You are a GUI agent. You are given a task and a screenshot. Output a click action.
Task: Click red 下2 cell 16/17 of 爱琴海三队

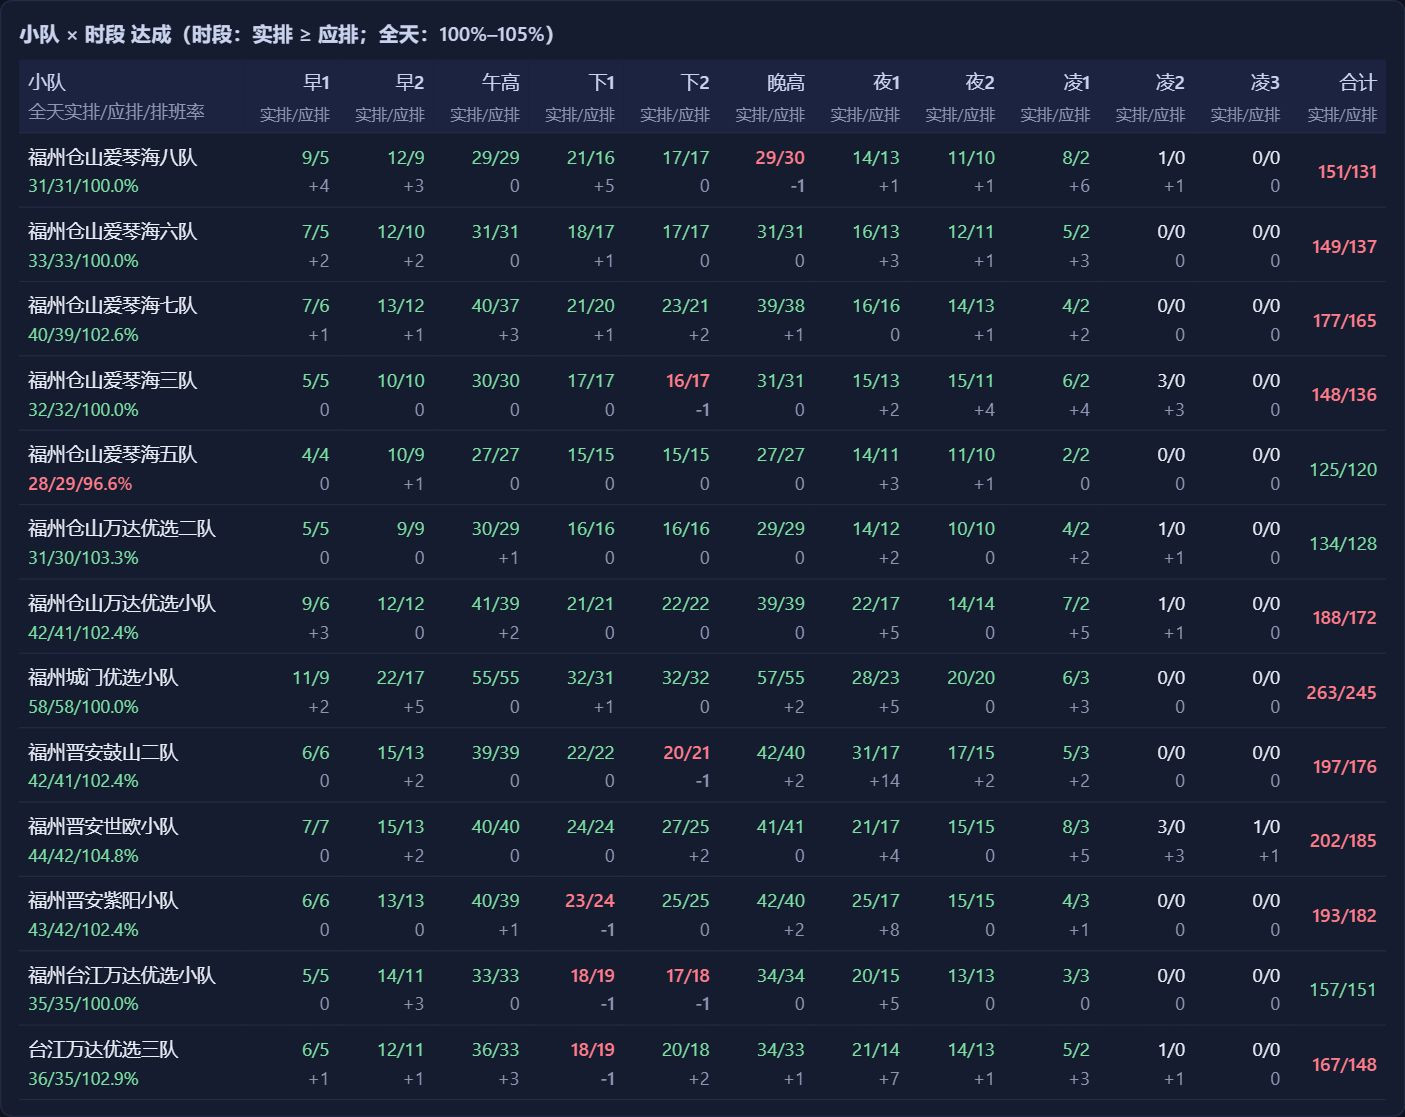(x=687, y=381)
